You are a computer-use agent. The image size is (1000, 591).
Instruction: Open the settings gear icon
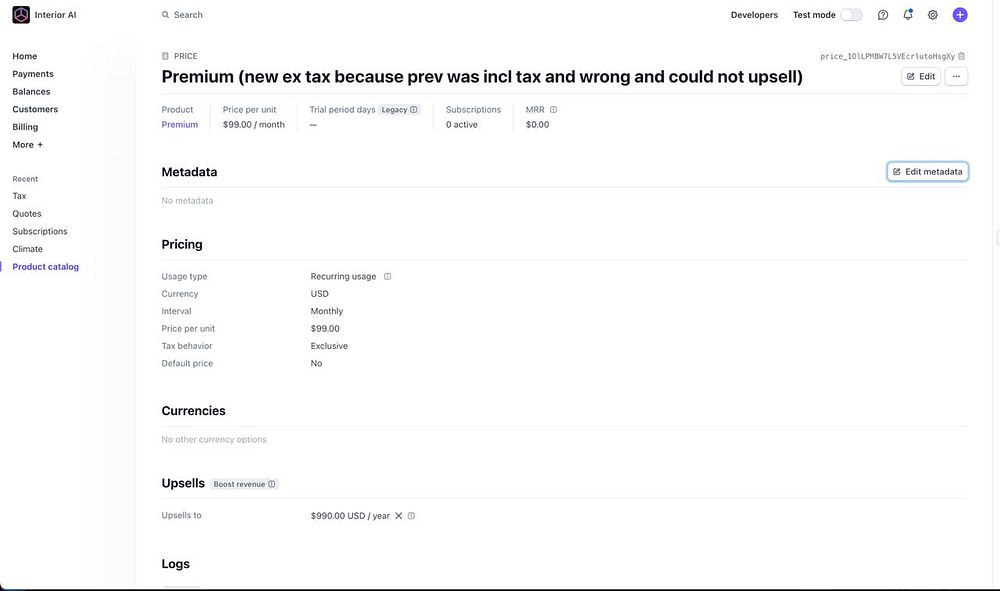point(933,15)
